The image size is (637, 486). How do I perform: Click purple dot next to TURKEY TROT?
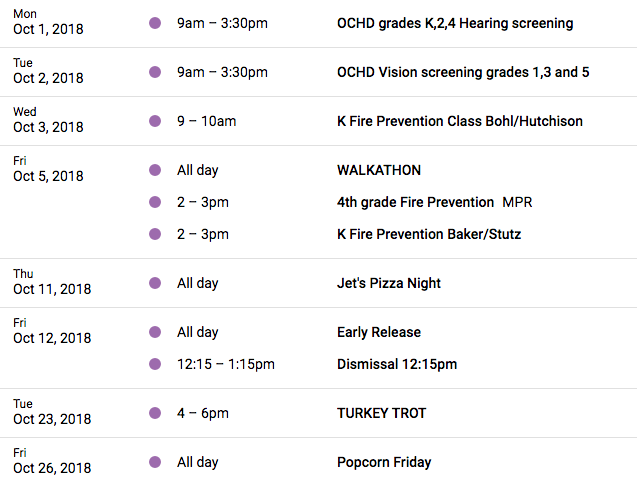coord(155,413)
